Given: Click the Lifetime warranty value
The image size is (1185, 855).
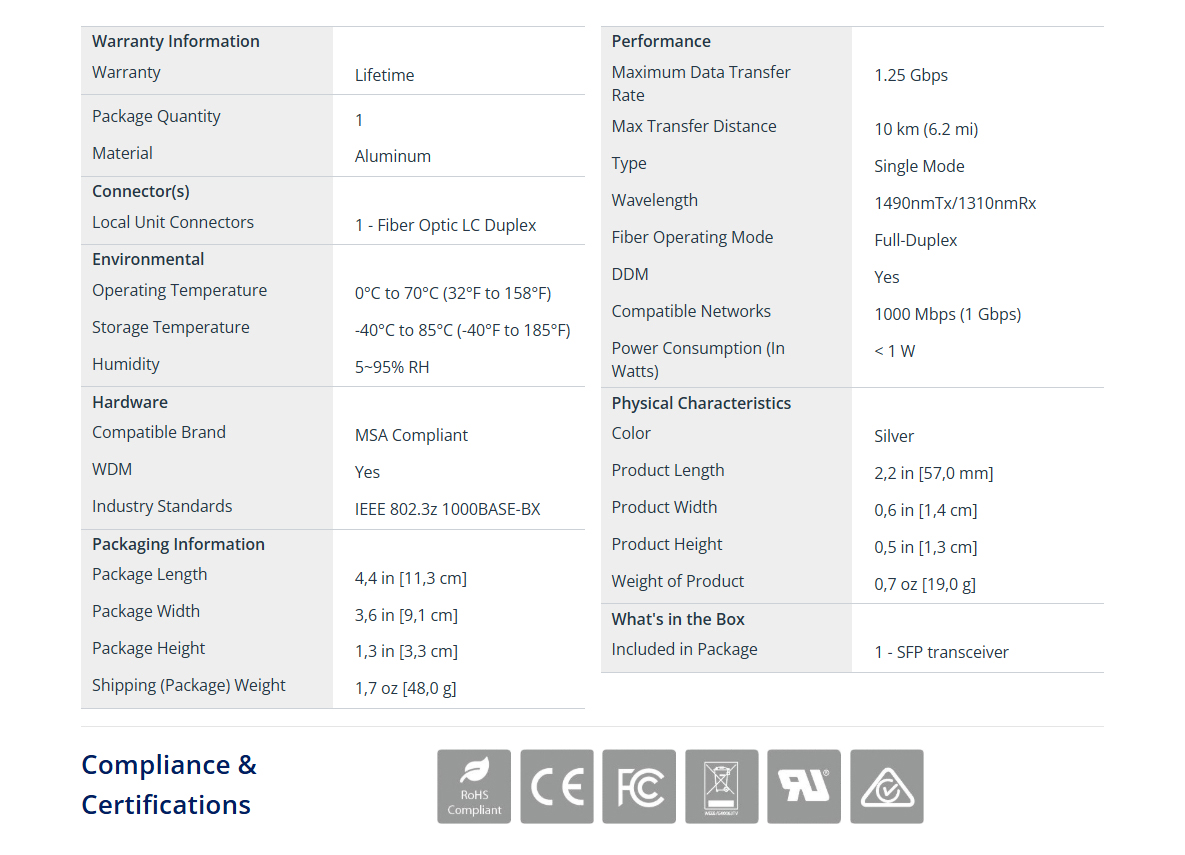Looking at the screenshot, I should [x=384, y=76].
